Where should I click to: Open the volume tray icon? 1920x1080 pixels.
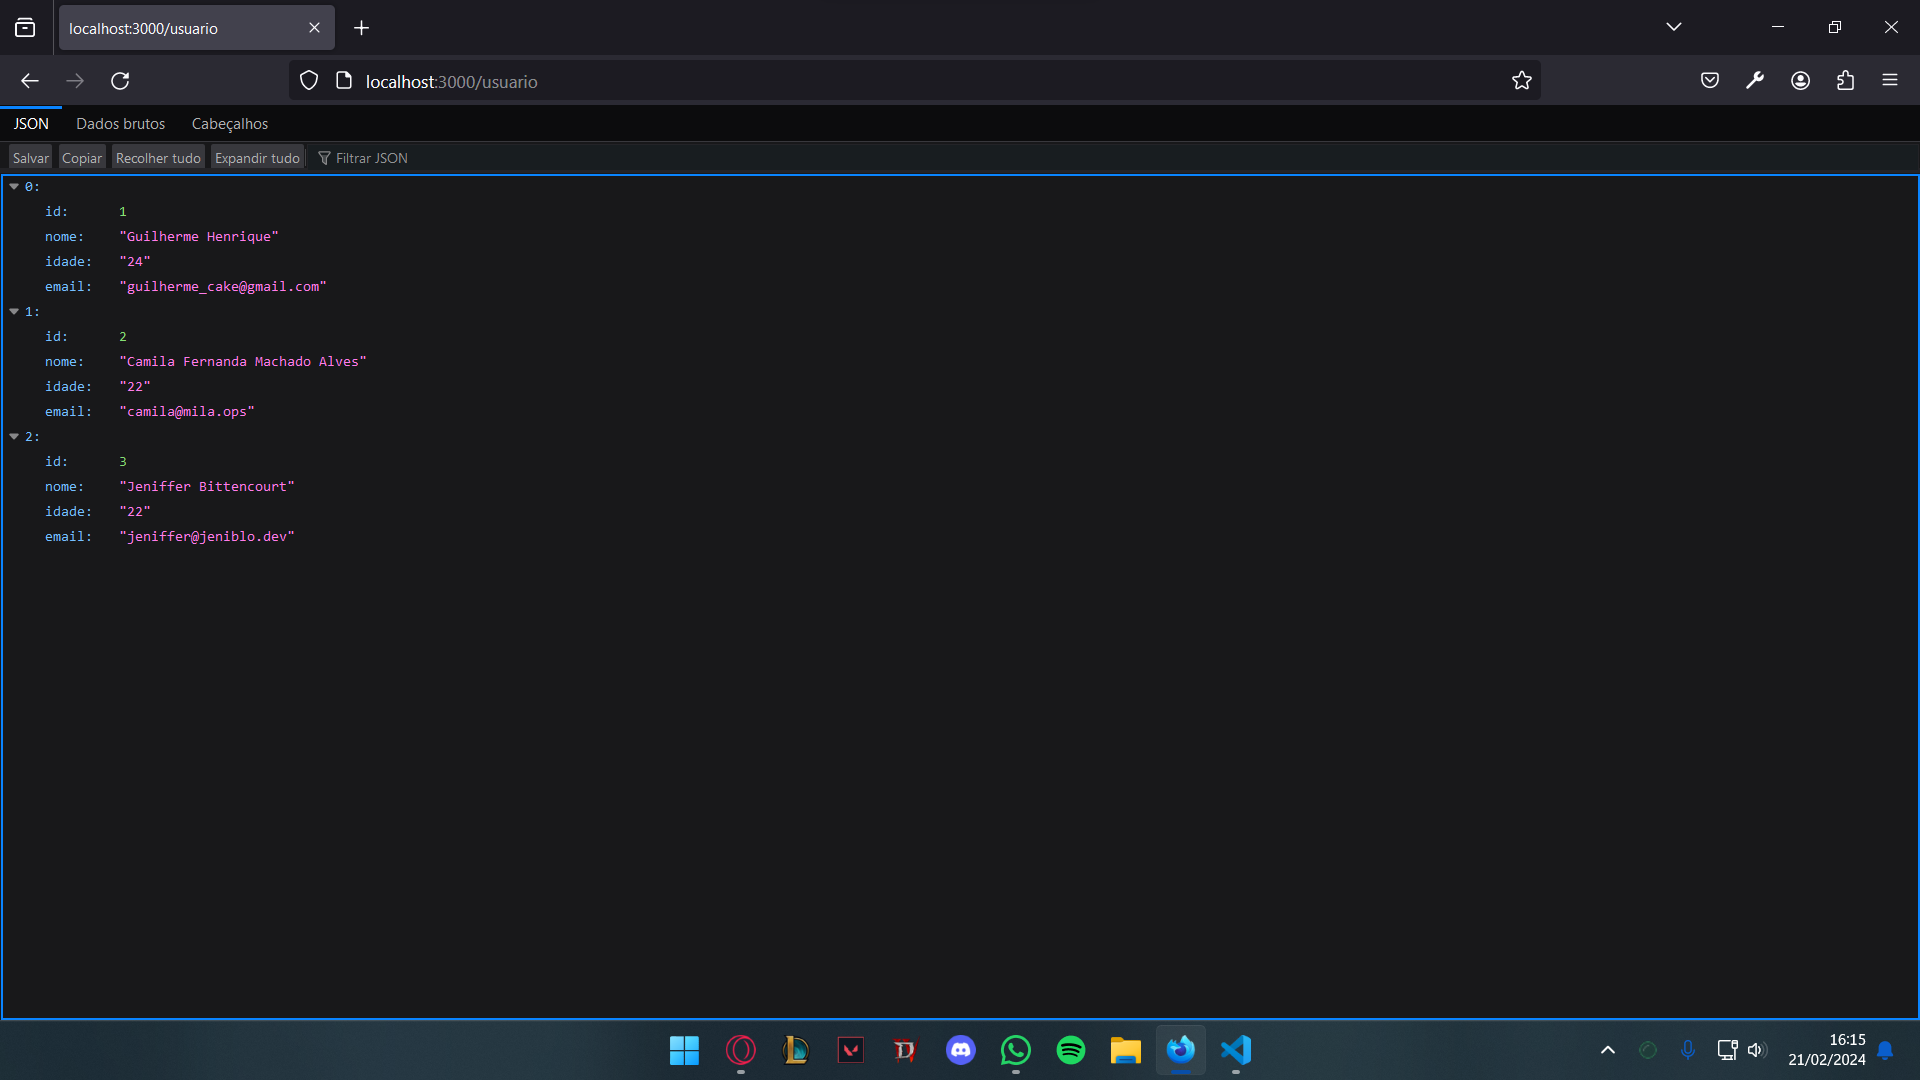pos(1757,1050)
